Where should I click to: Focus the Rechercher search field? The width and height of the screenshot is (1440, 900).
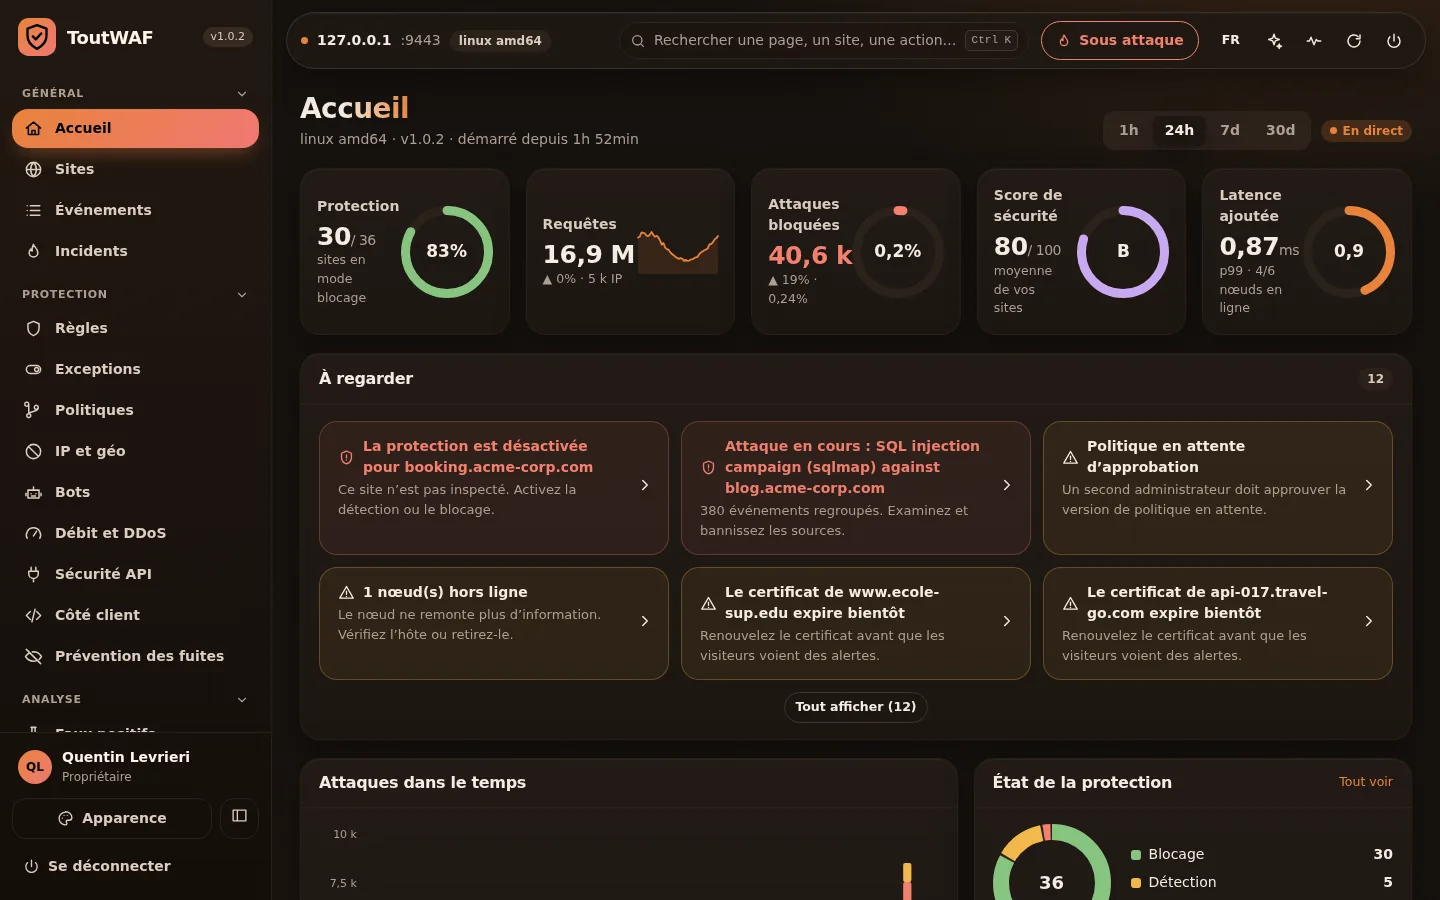tap(824, 41)
